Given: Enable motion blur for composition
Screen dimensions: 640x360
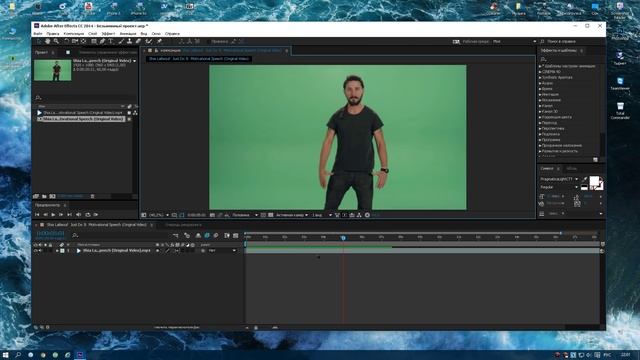Looking at the screenshot, I should pos(216,236).
